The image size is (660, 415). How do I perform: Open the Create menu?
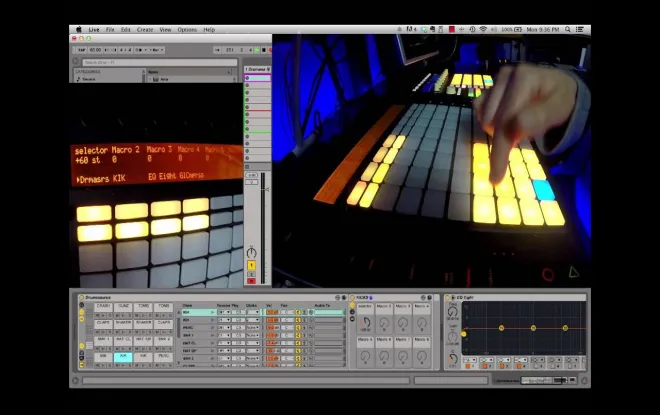tap(145, 29)
